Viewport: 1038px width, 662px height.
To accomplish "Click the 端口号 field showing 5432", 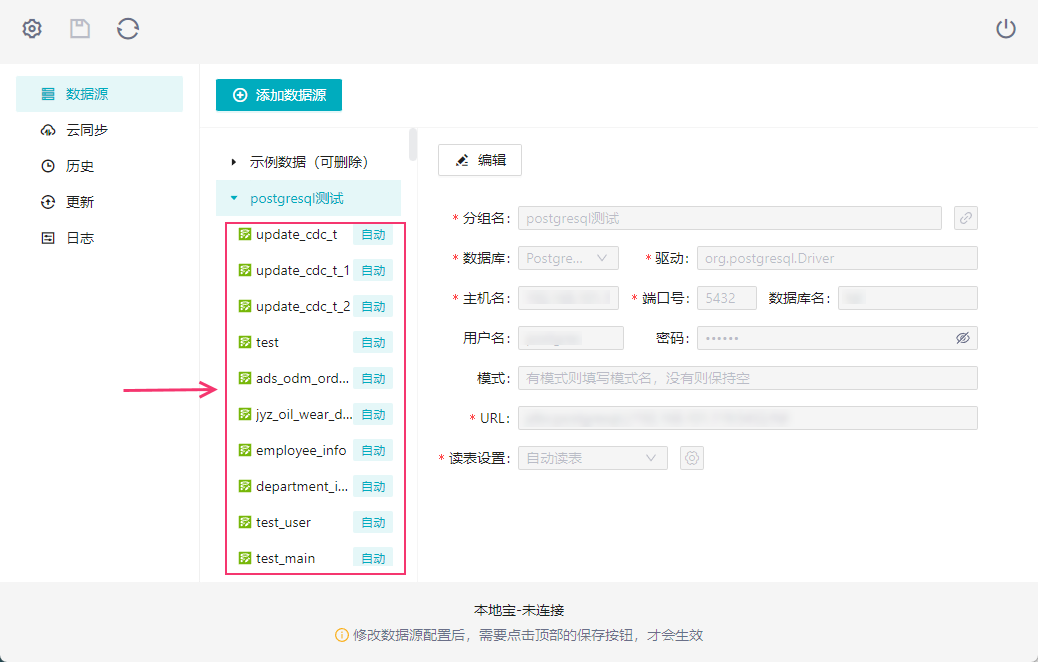I will [x=727, y=298].
